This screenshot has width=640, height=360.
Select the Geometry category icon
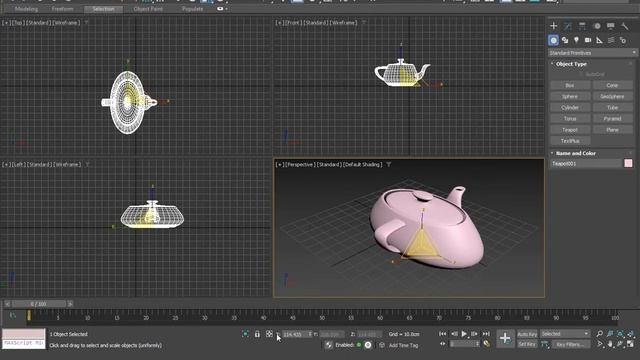(553, 40)
